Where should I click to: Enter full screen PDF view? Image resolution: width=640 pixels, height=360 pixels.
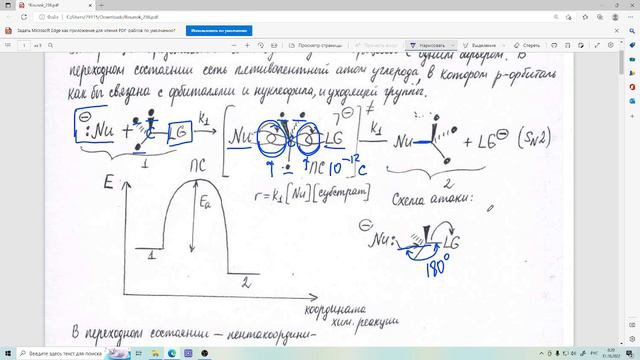(597, 45)
